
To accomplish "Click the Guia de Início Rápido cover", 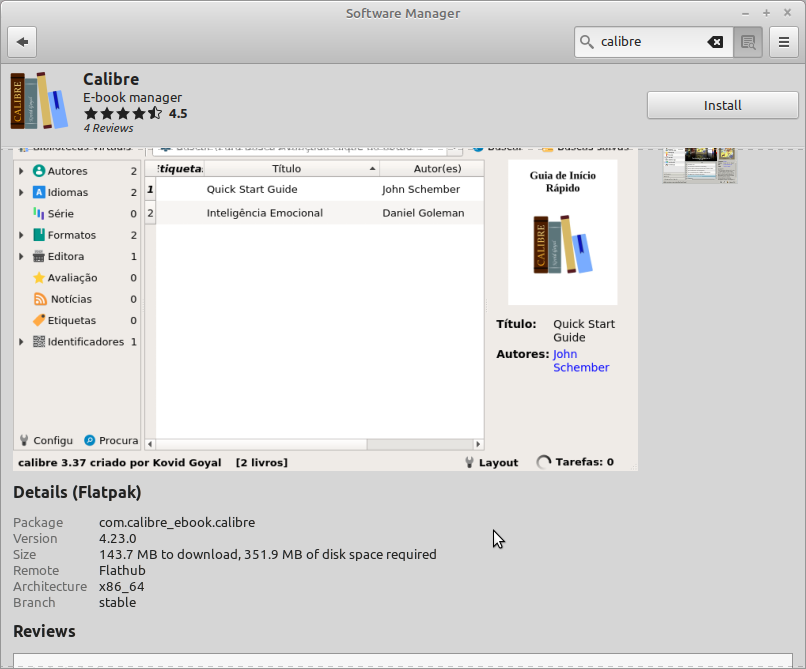I will [562, 232].
